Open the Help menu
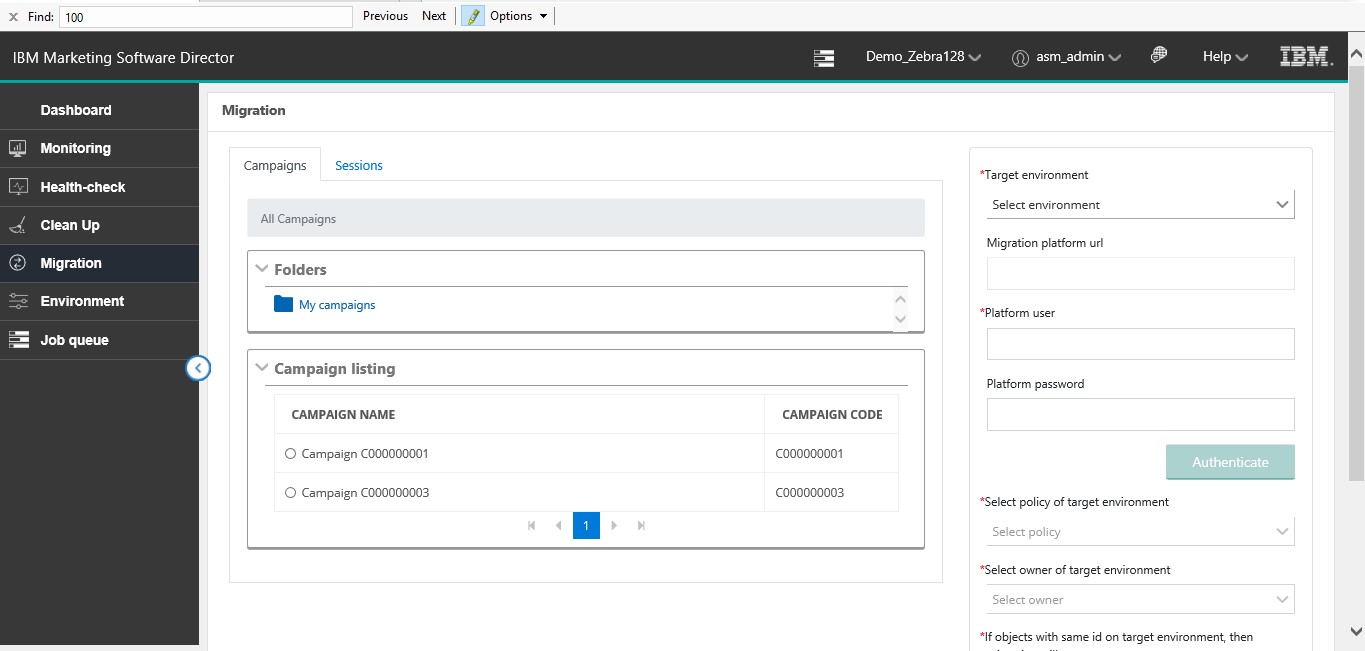1365x651 pixels. point(1225,57)
